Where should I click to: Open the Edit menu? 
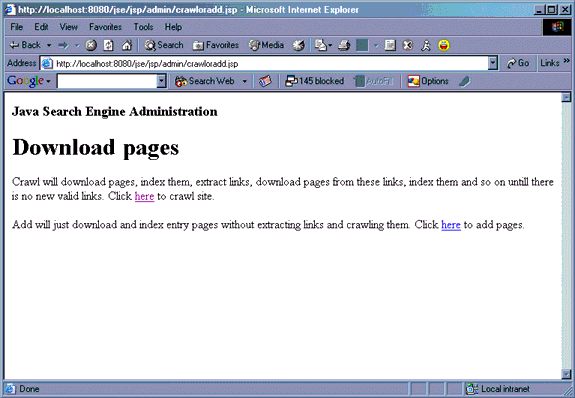[x=41, y=27]
